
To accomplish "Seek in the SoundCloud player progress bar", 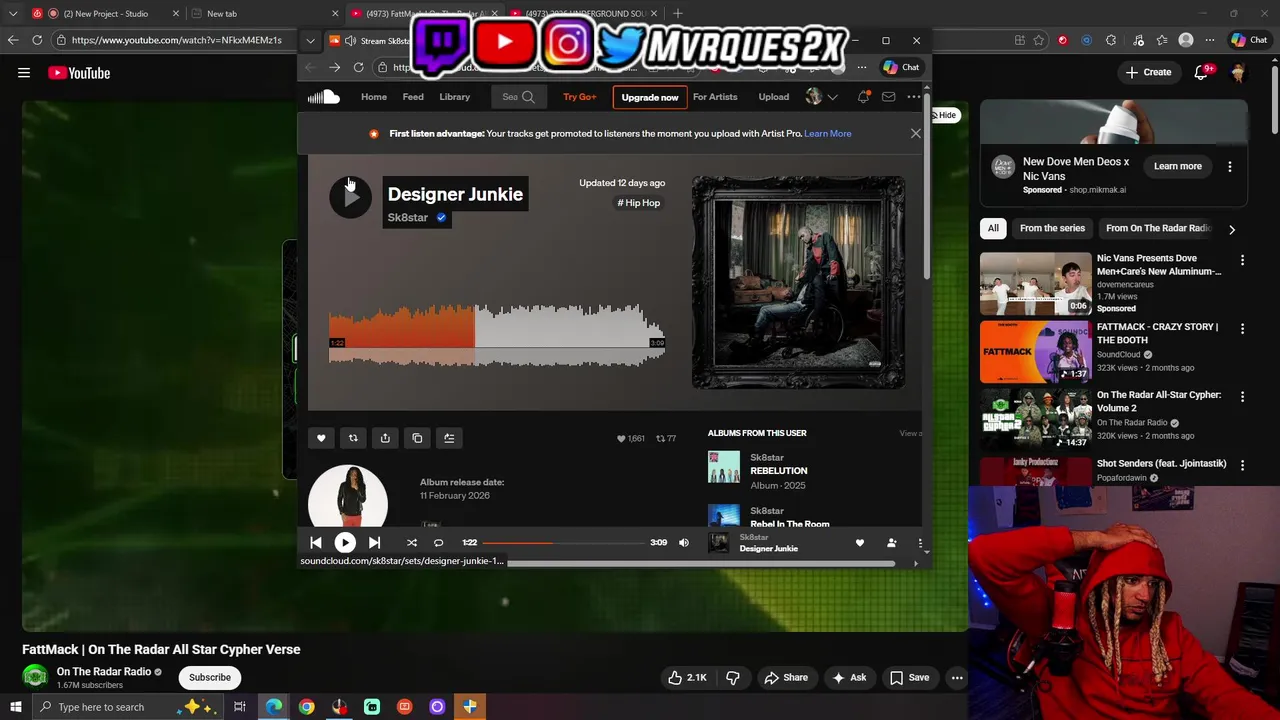I will [564, 543].
